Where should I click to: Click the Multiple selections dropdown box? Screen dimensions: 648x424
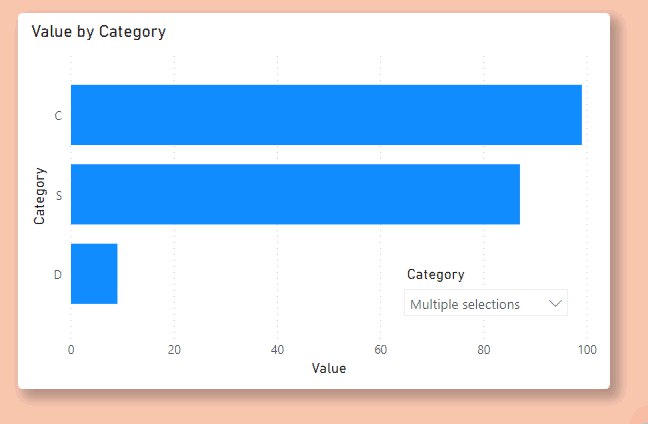pos(486,303)
